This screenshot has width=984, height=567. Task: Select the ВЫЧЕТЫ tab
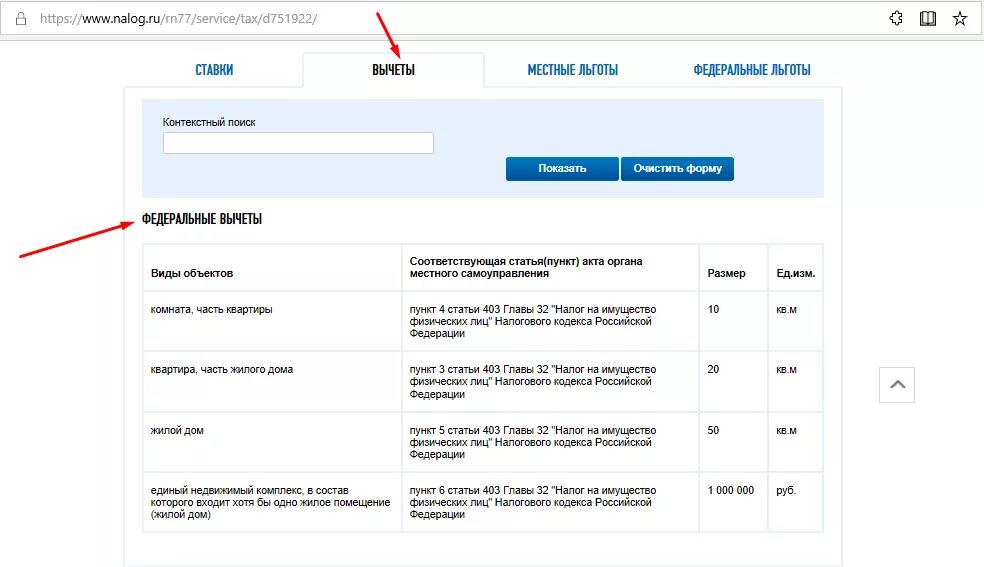click(x=393, y=70)
